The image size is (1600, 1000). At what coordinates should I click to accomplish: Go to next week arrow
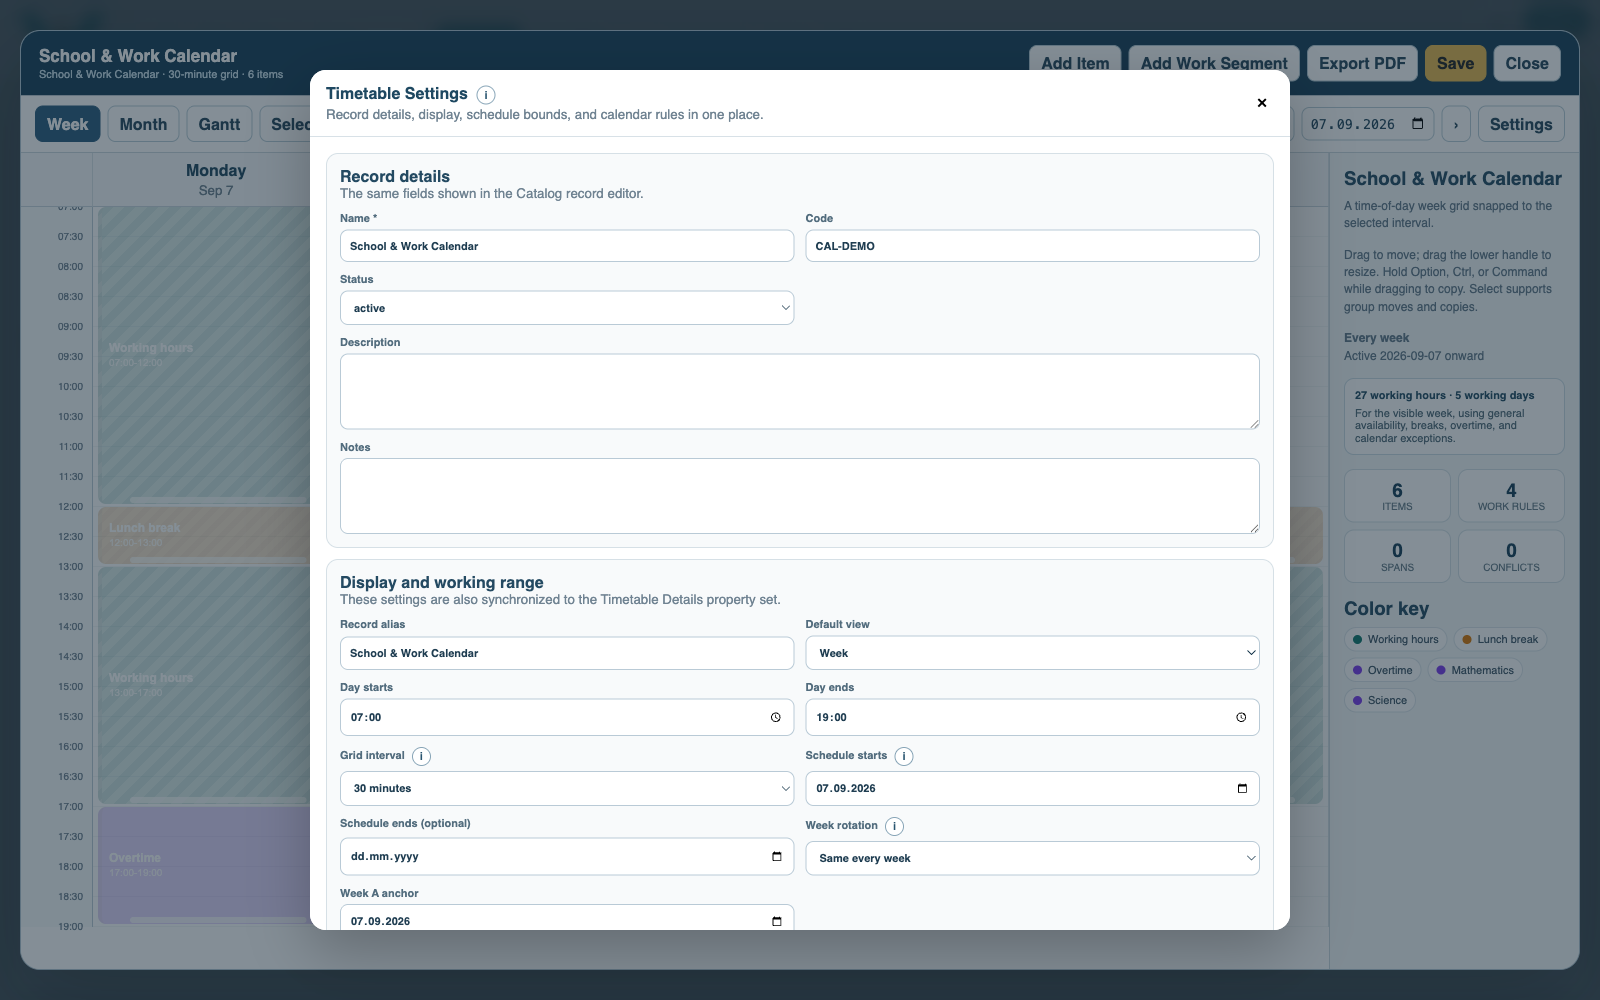point(1456,124)
